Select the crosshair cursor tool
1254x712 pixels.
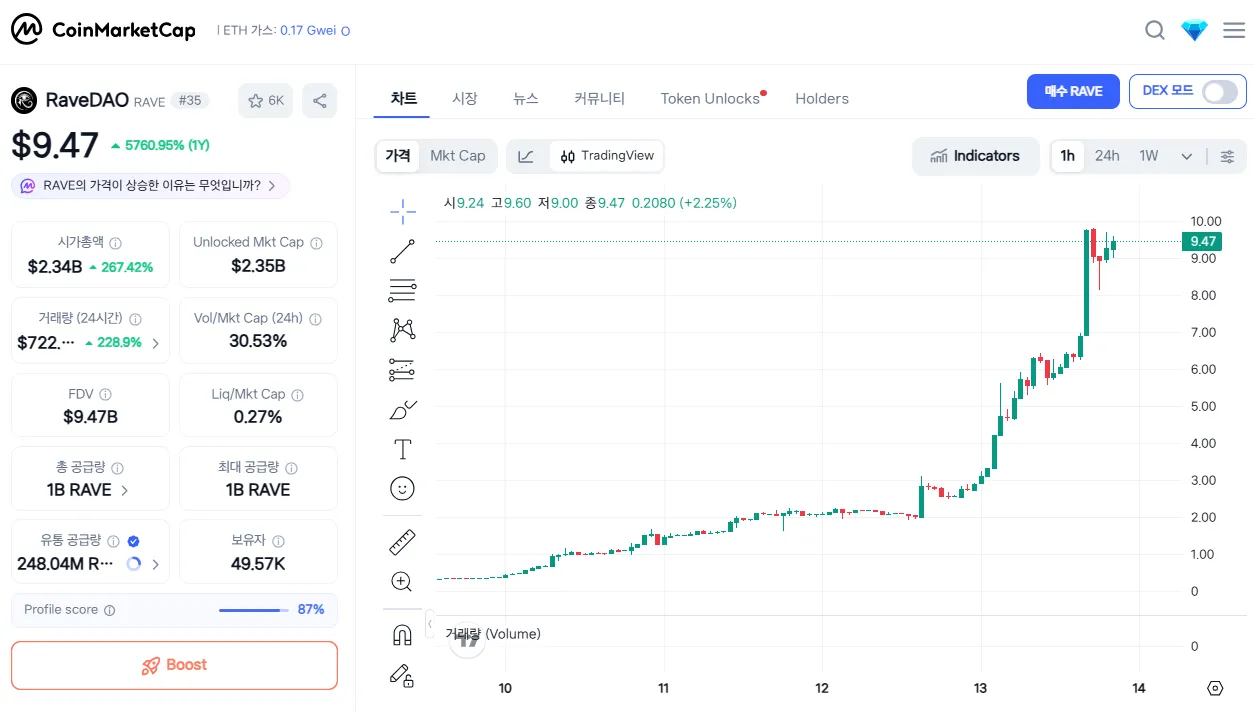(x=402, y=211)
